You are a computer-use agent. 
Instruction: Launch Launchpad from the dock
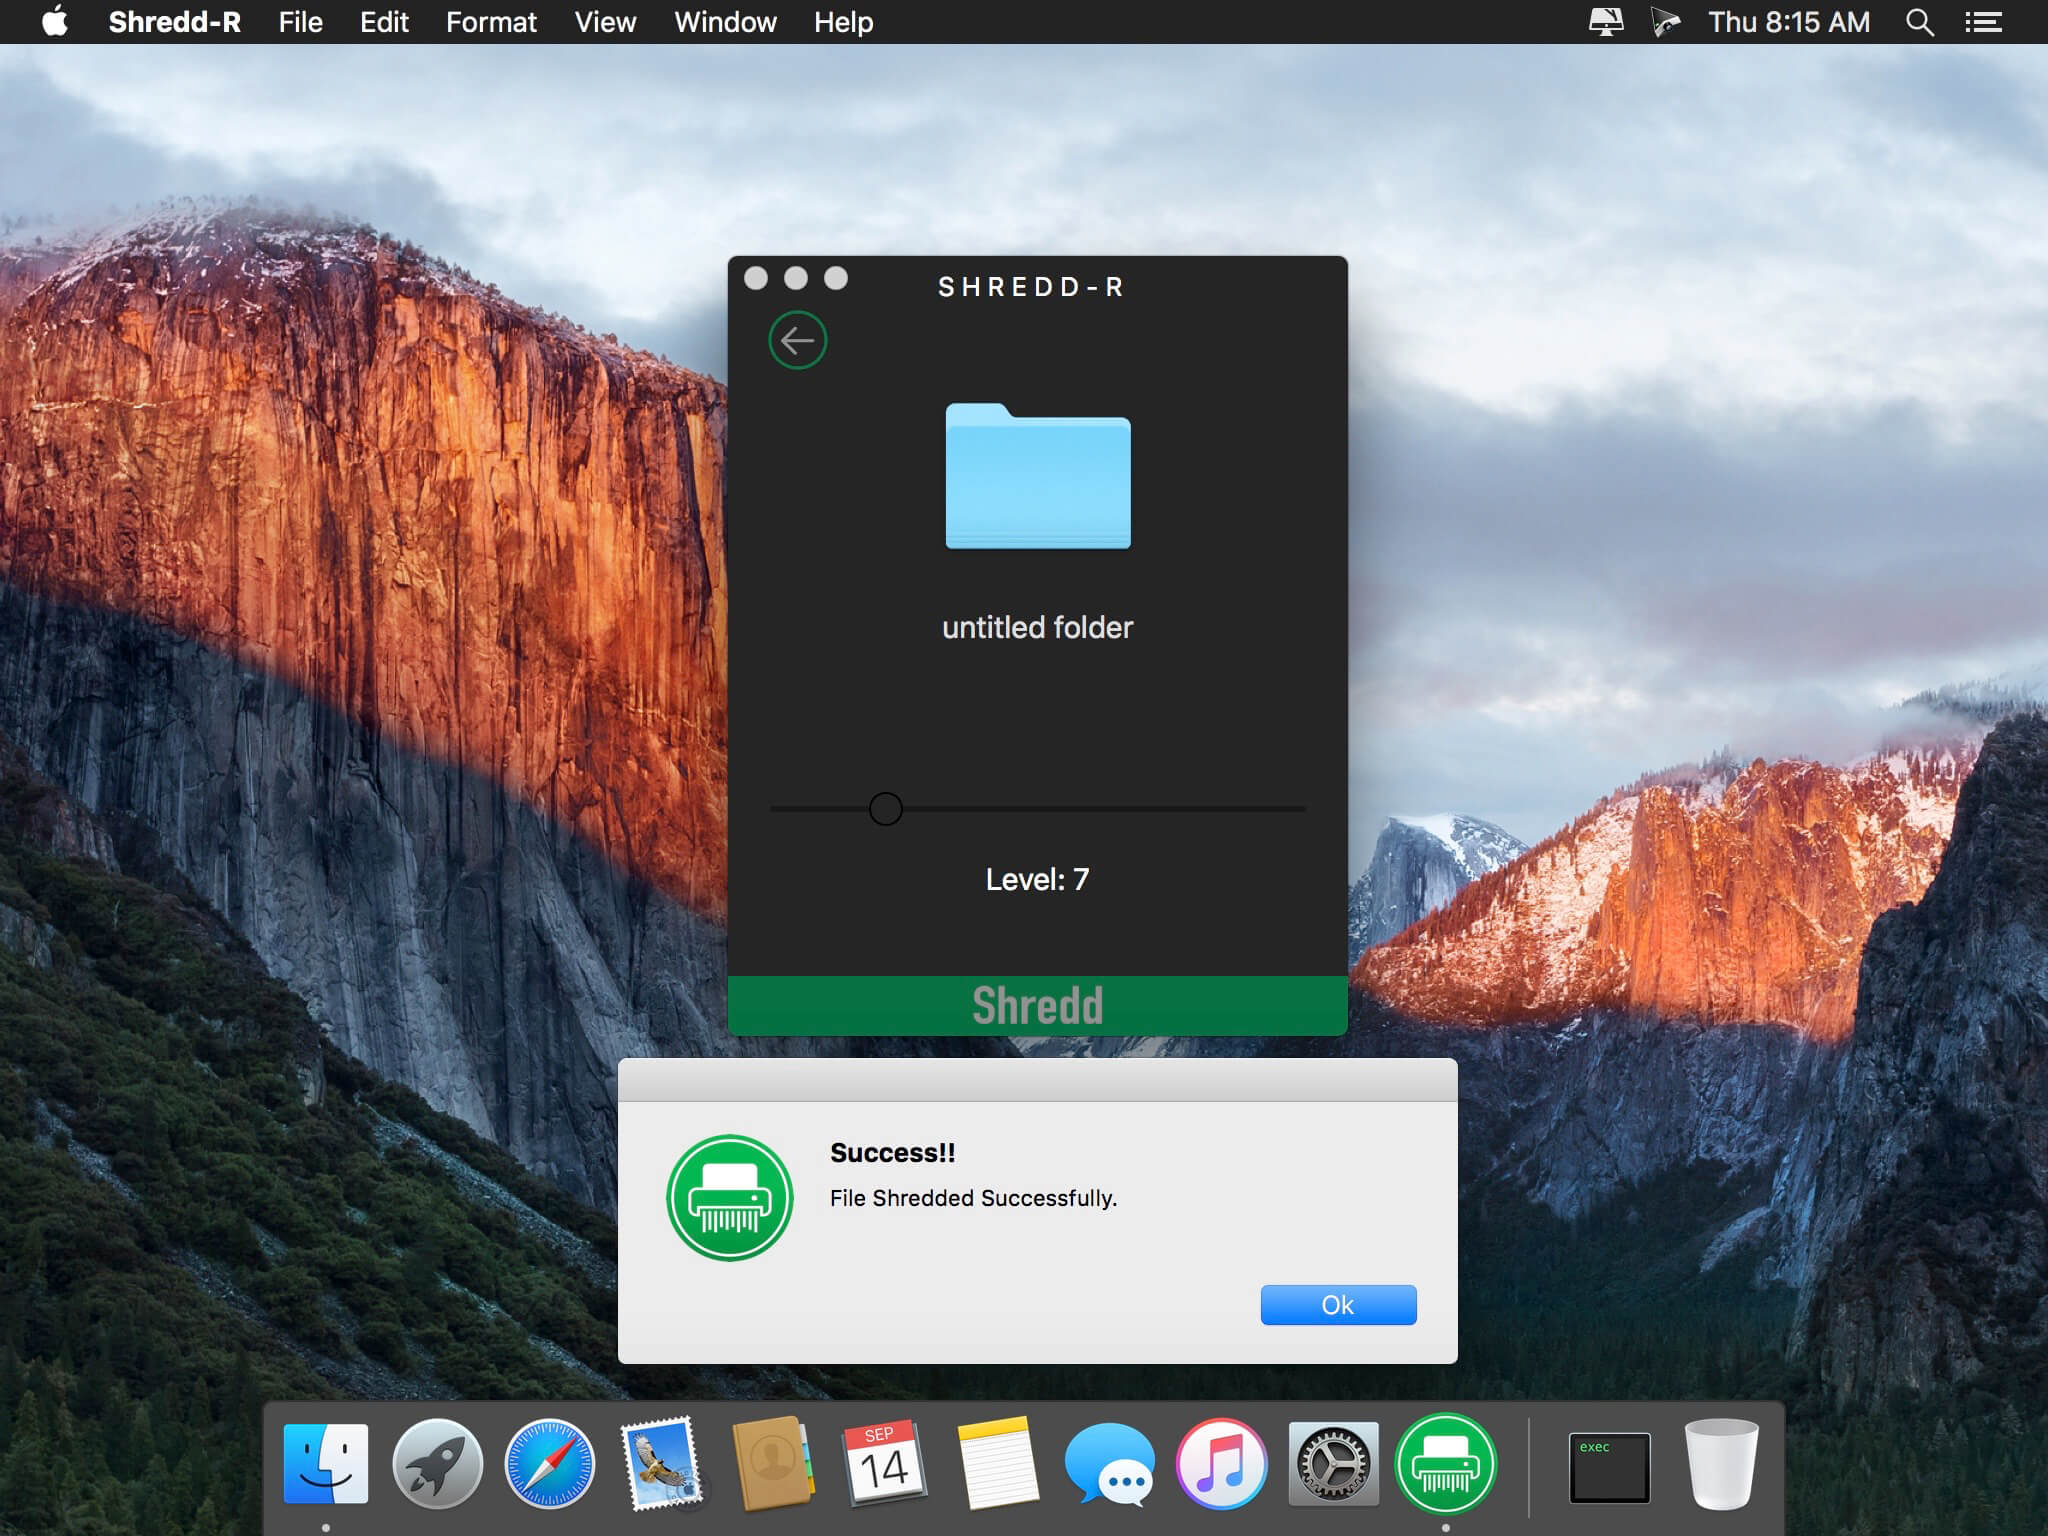point(437,1464)
